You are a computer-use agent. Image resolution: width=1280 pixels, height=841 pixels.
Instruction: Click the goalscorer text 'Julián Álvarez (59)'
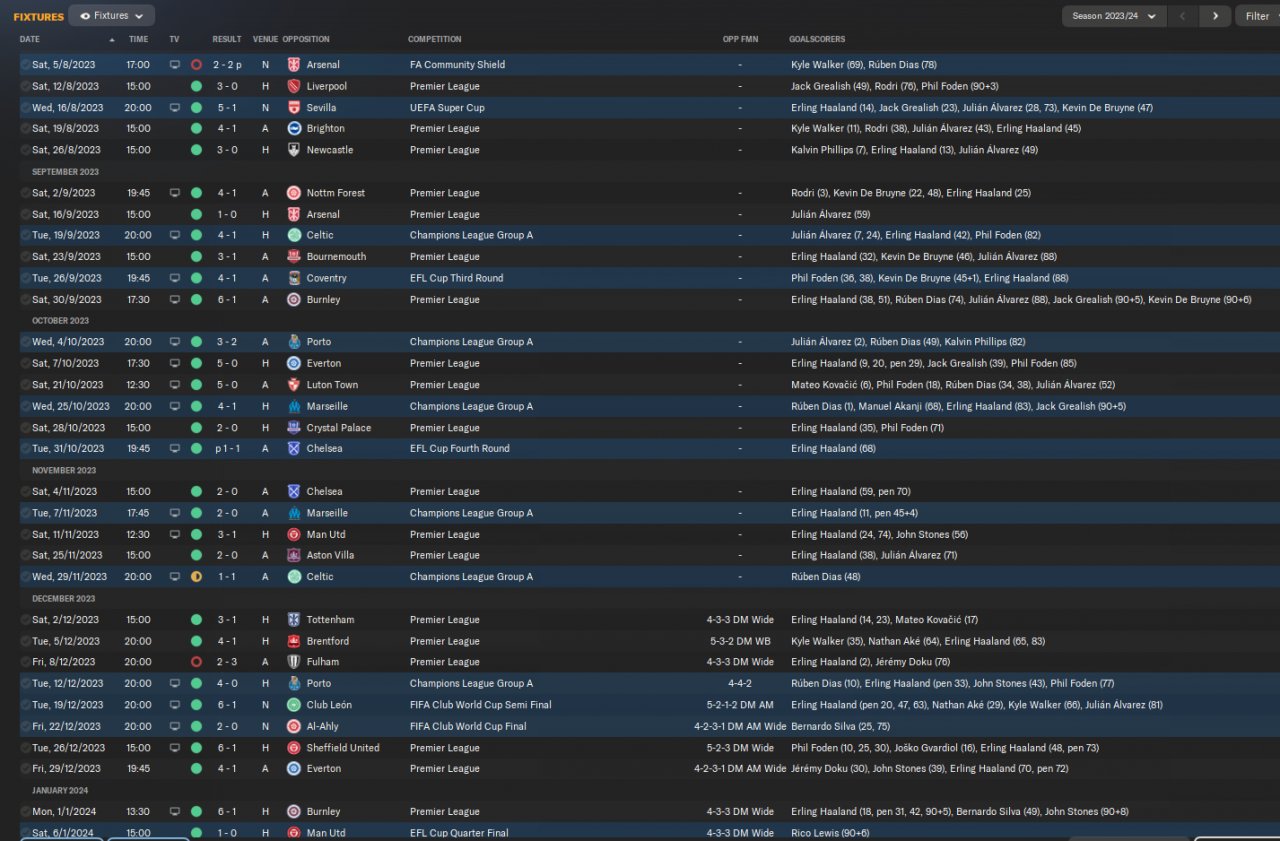[x=830, y=215]
